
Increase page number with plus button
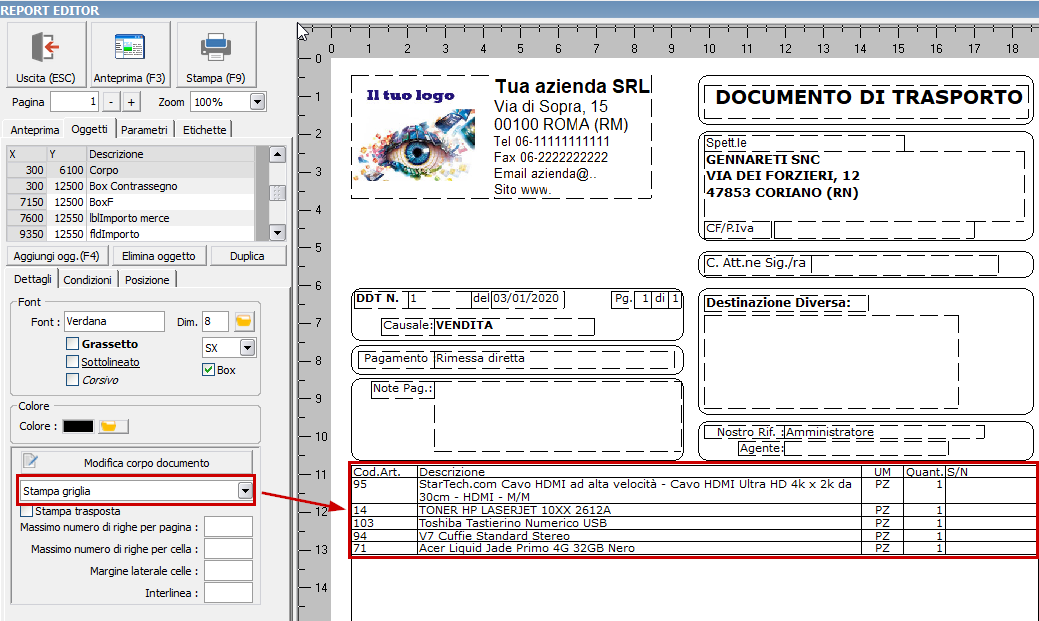click(131, 102)
